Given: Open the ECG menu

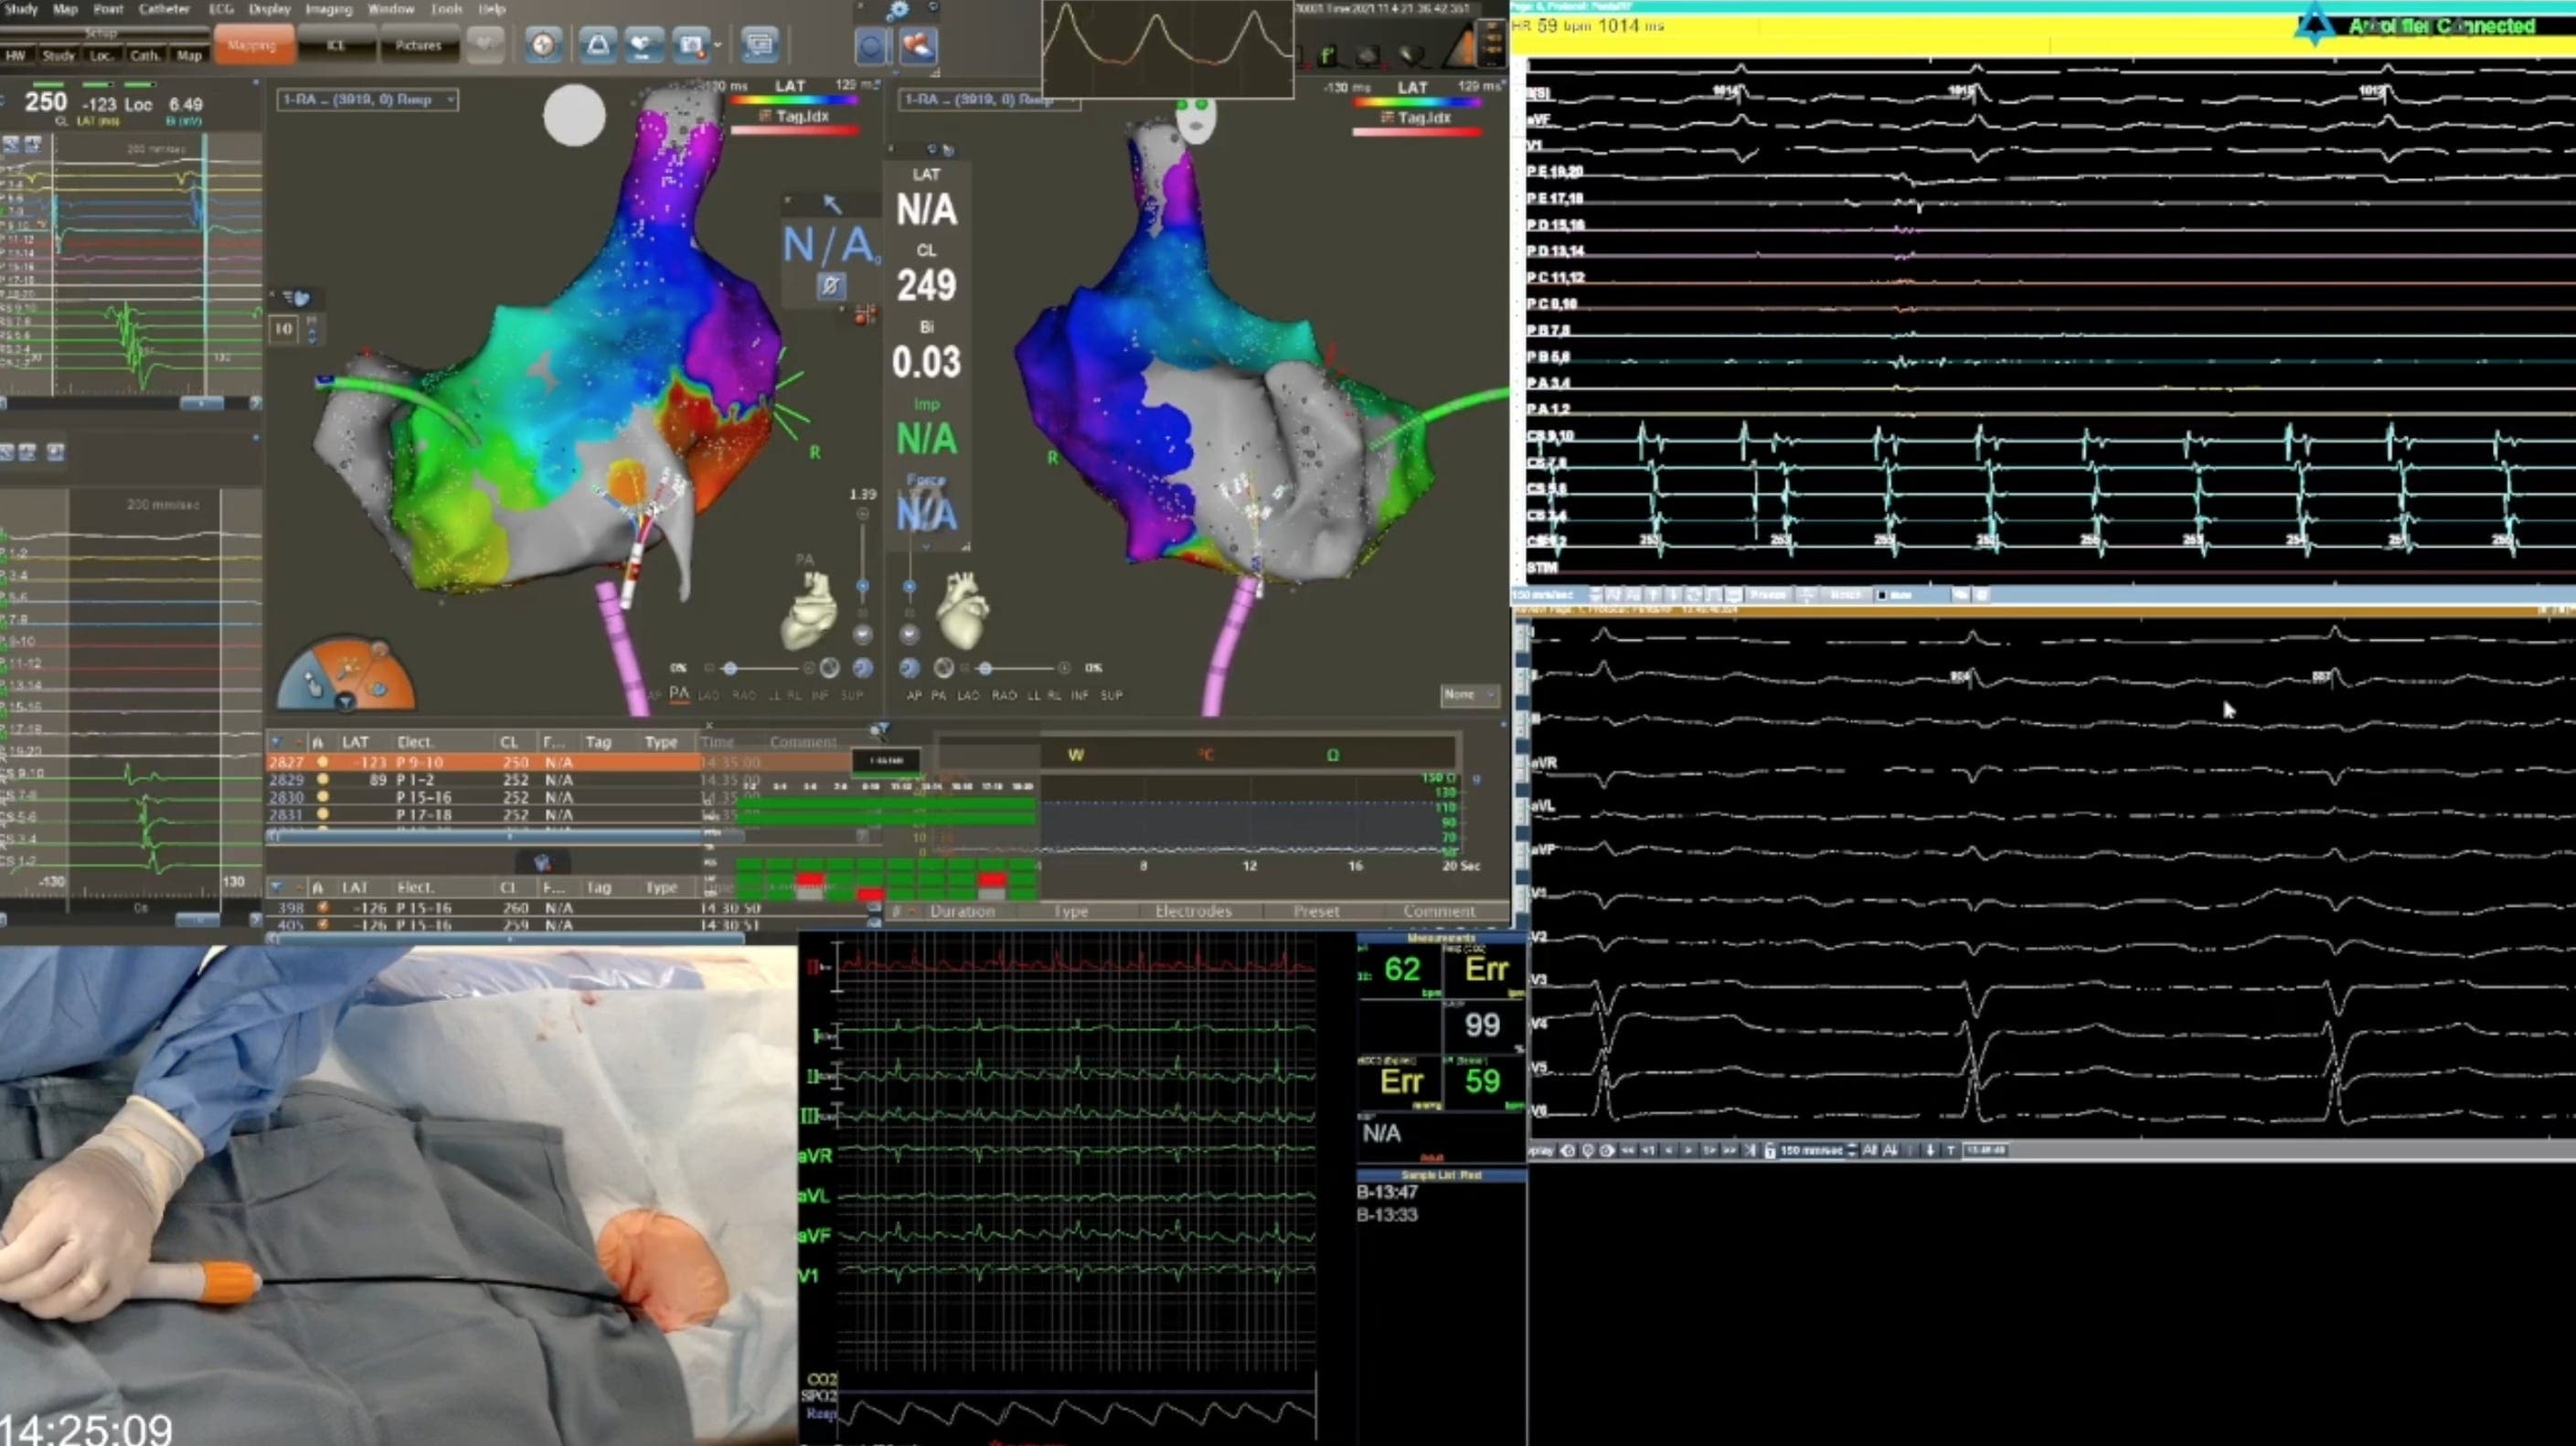Looking at the screenshot, I should [x=221, y=9].
